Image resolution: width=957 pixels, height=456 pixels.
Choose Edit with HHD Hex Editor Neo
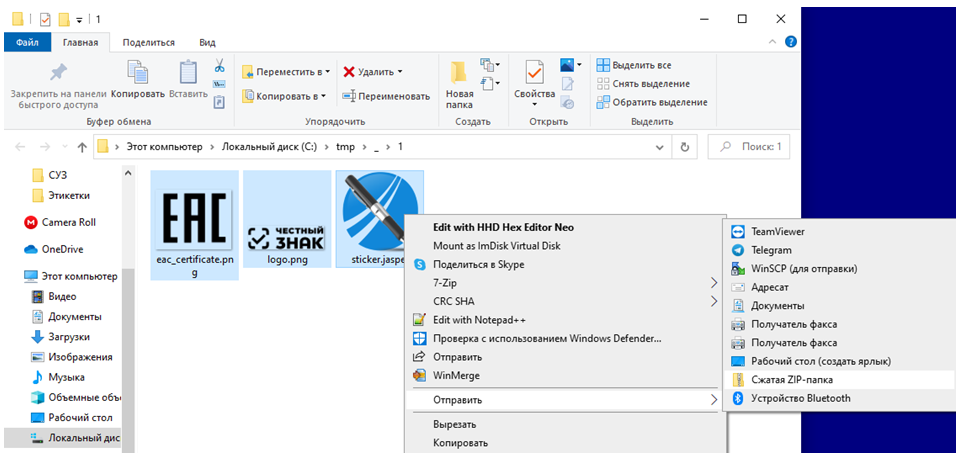point(504,227)
